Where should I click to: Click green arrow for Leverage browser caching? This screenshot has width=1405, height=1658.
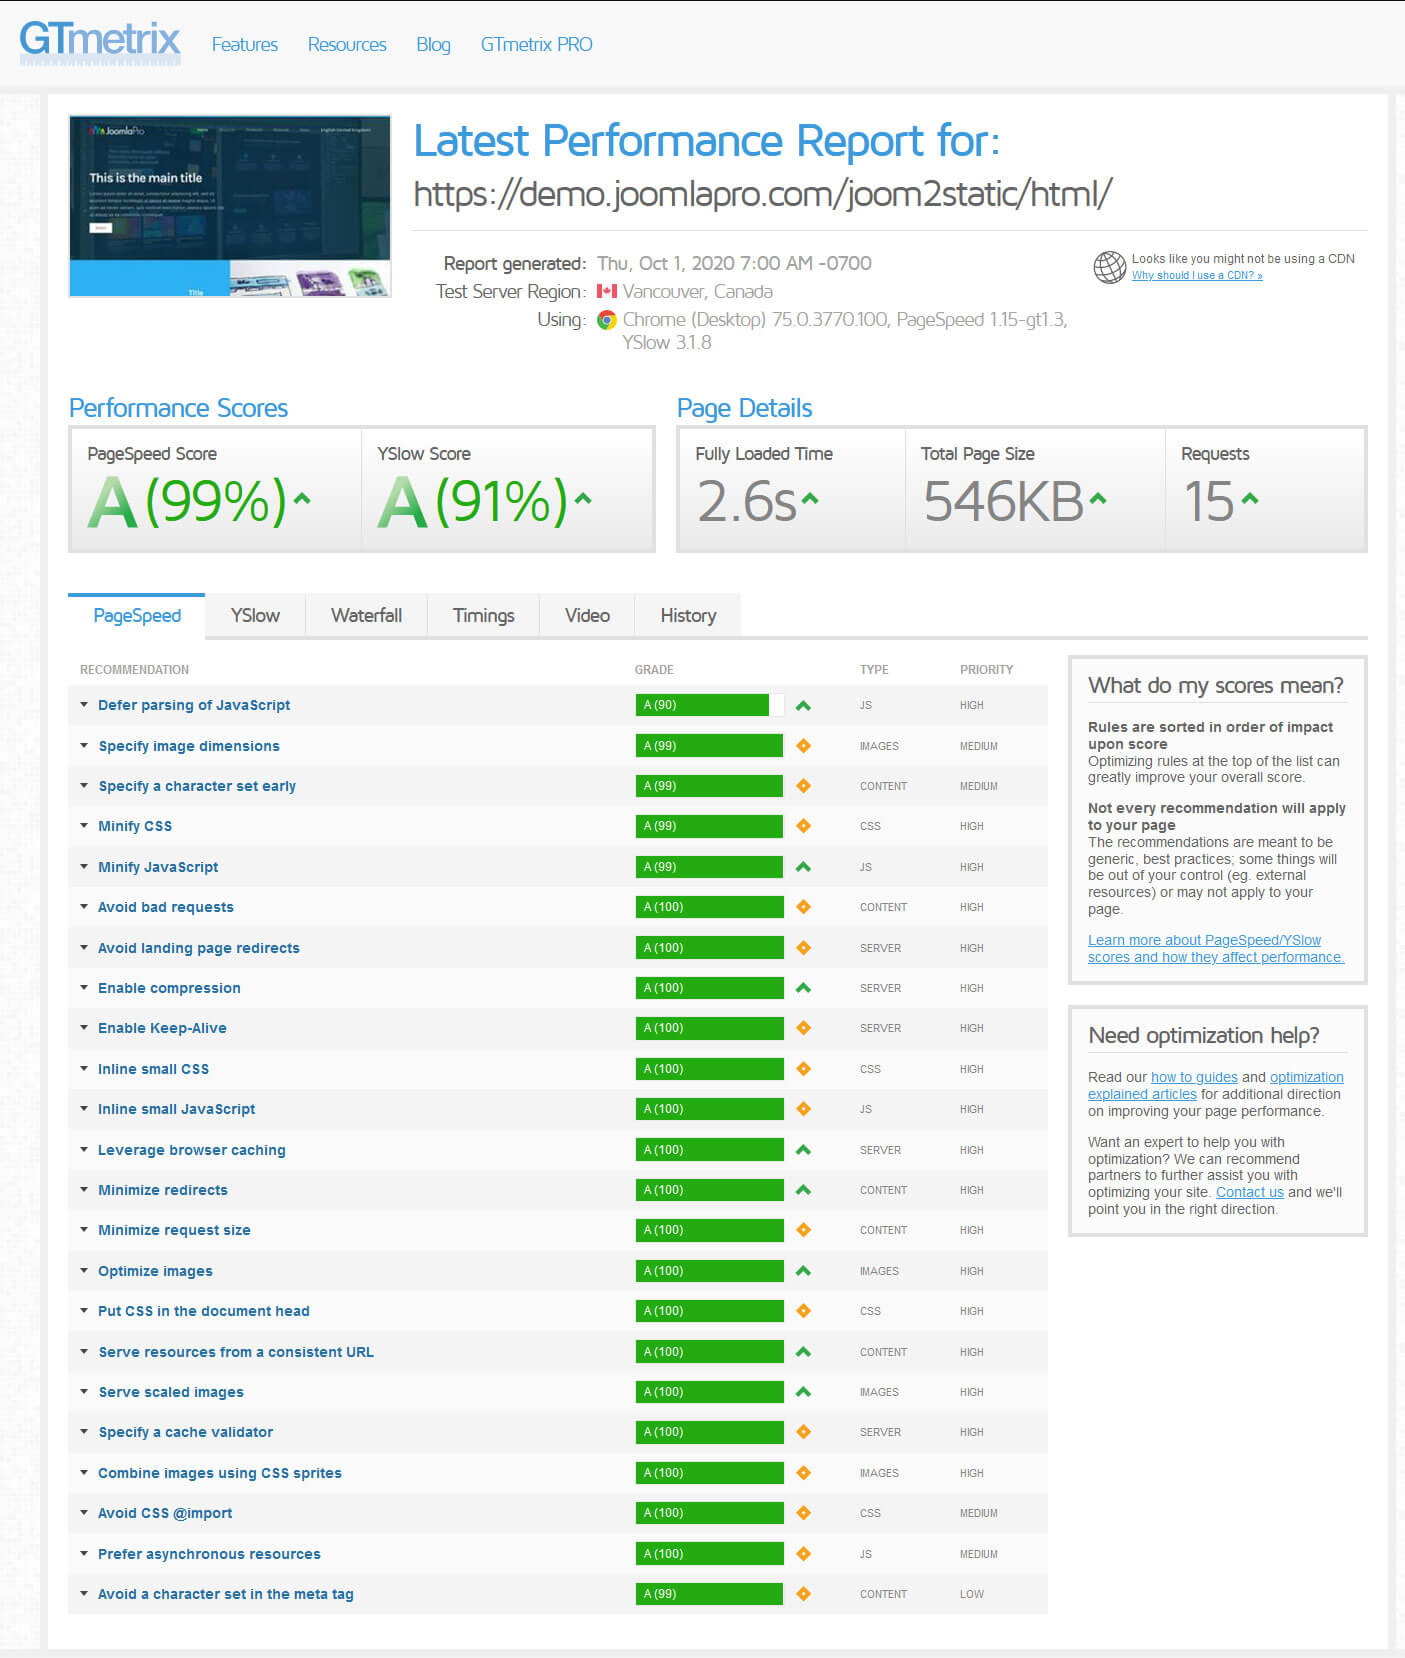tap(803, 1150)
